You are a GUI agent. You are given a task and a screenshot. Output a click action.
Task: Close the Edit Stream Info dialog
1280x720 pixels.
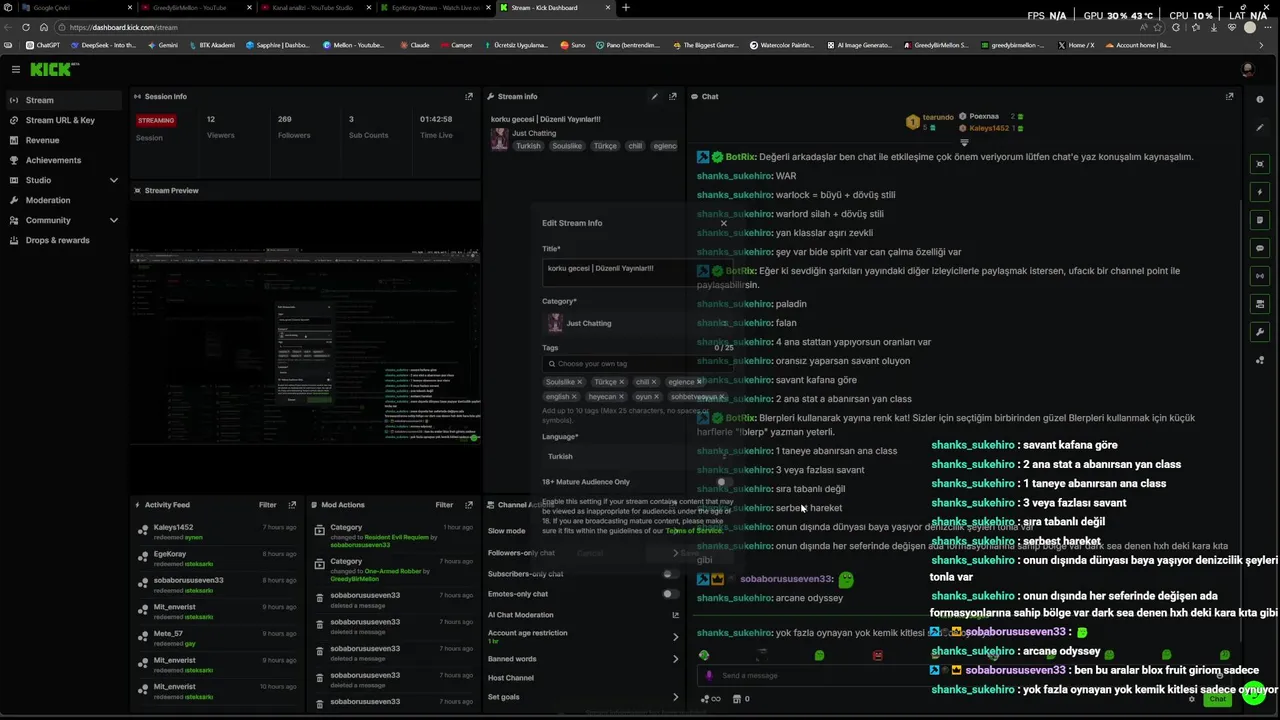pyautogui.click(x=724, y=223)
